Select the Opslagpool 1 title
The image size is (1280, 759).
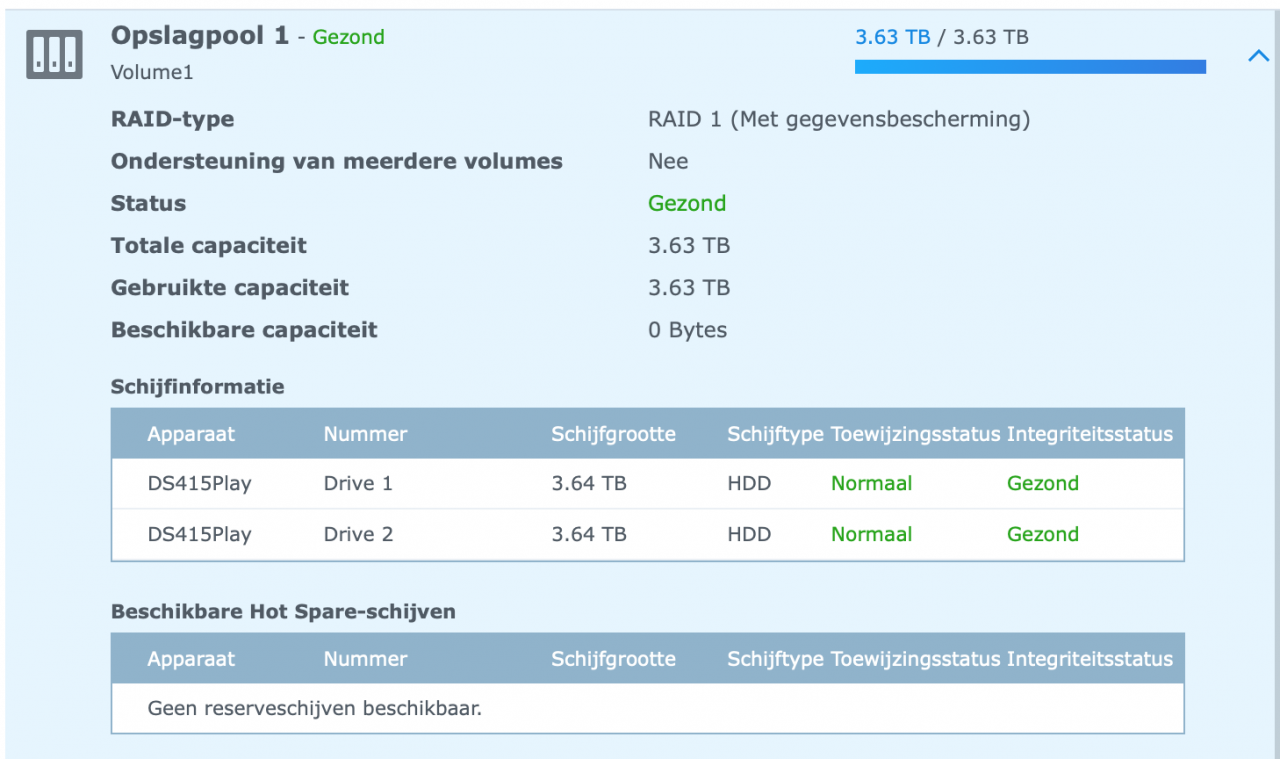click(200, 36)
